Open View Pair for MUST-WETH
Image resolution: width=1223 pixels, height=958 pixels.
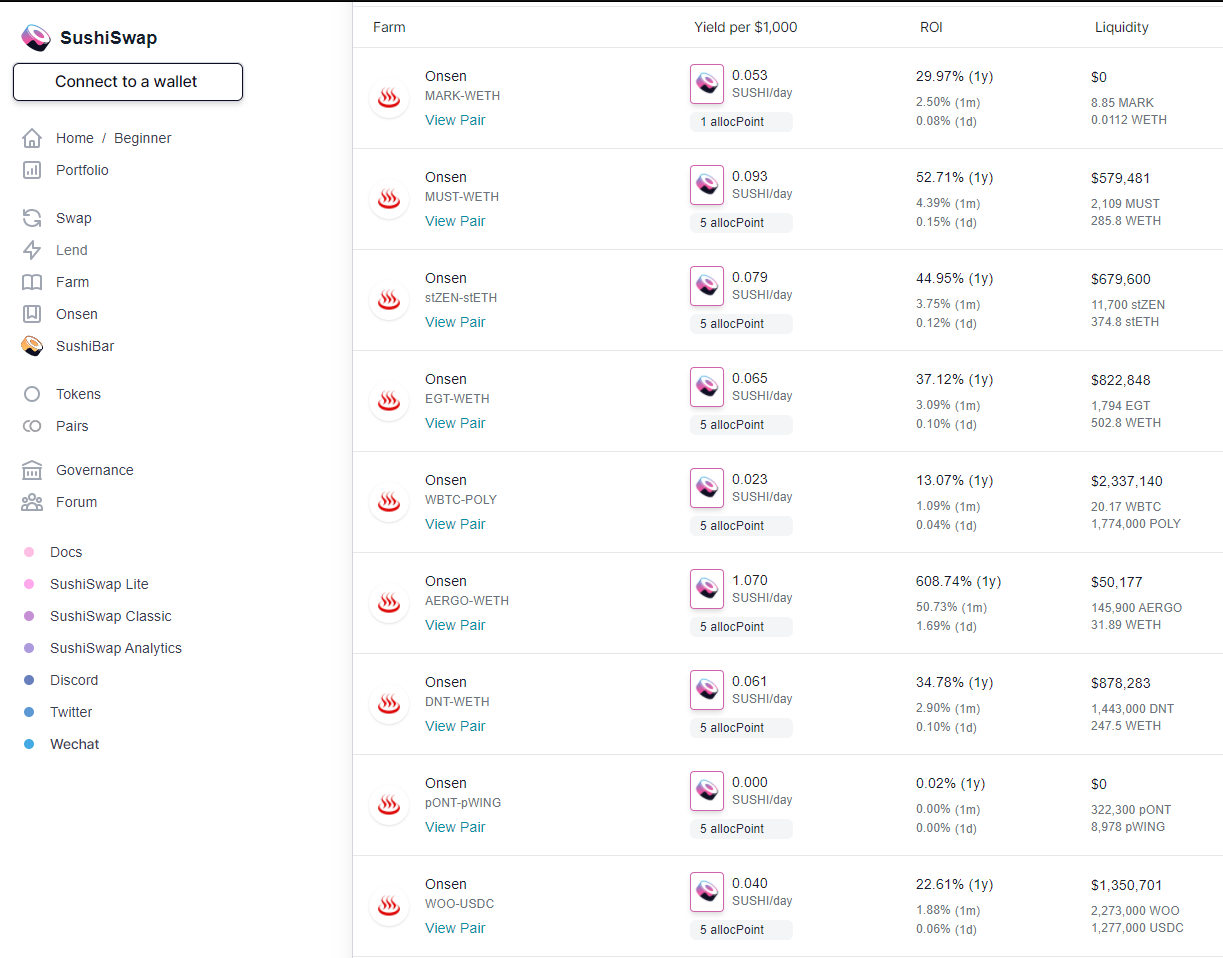(x=455, y=221)
